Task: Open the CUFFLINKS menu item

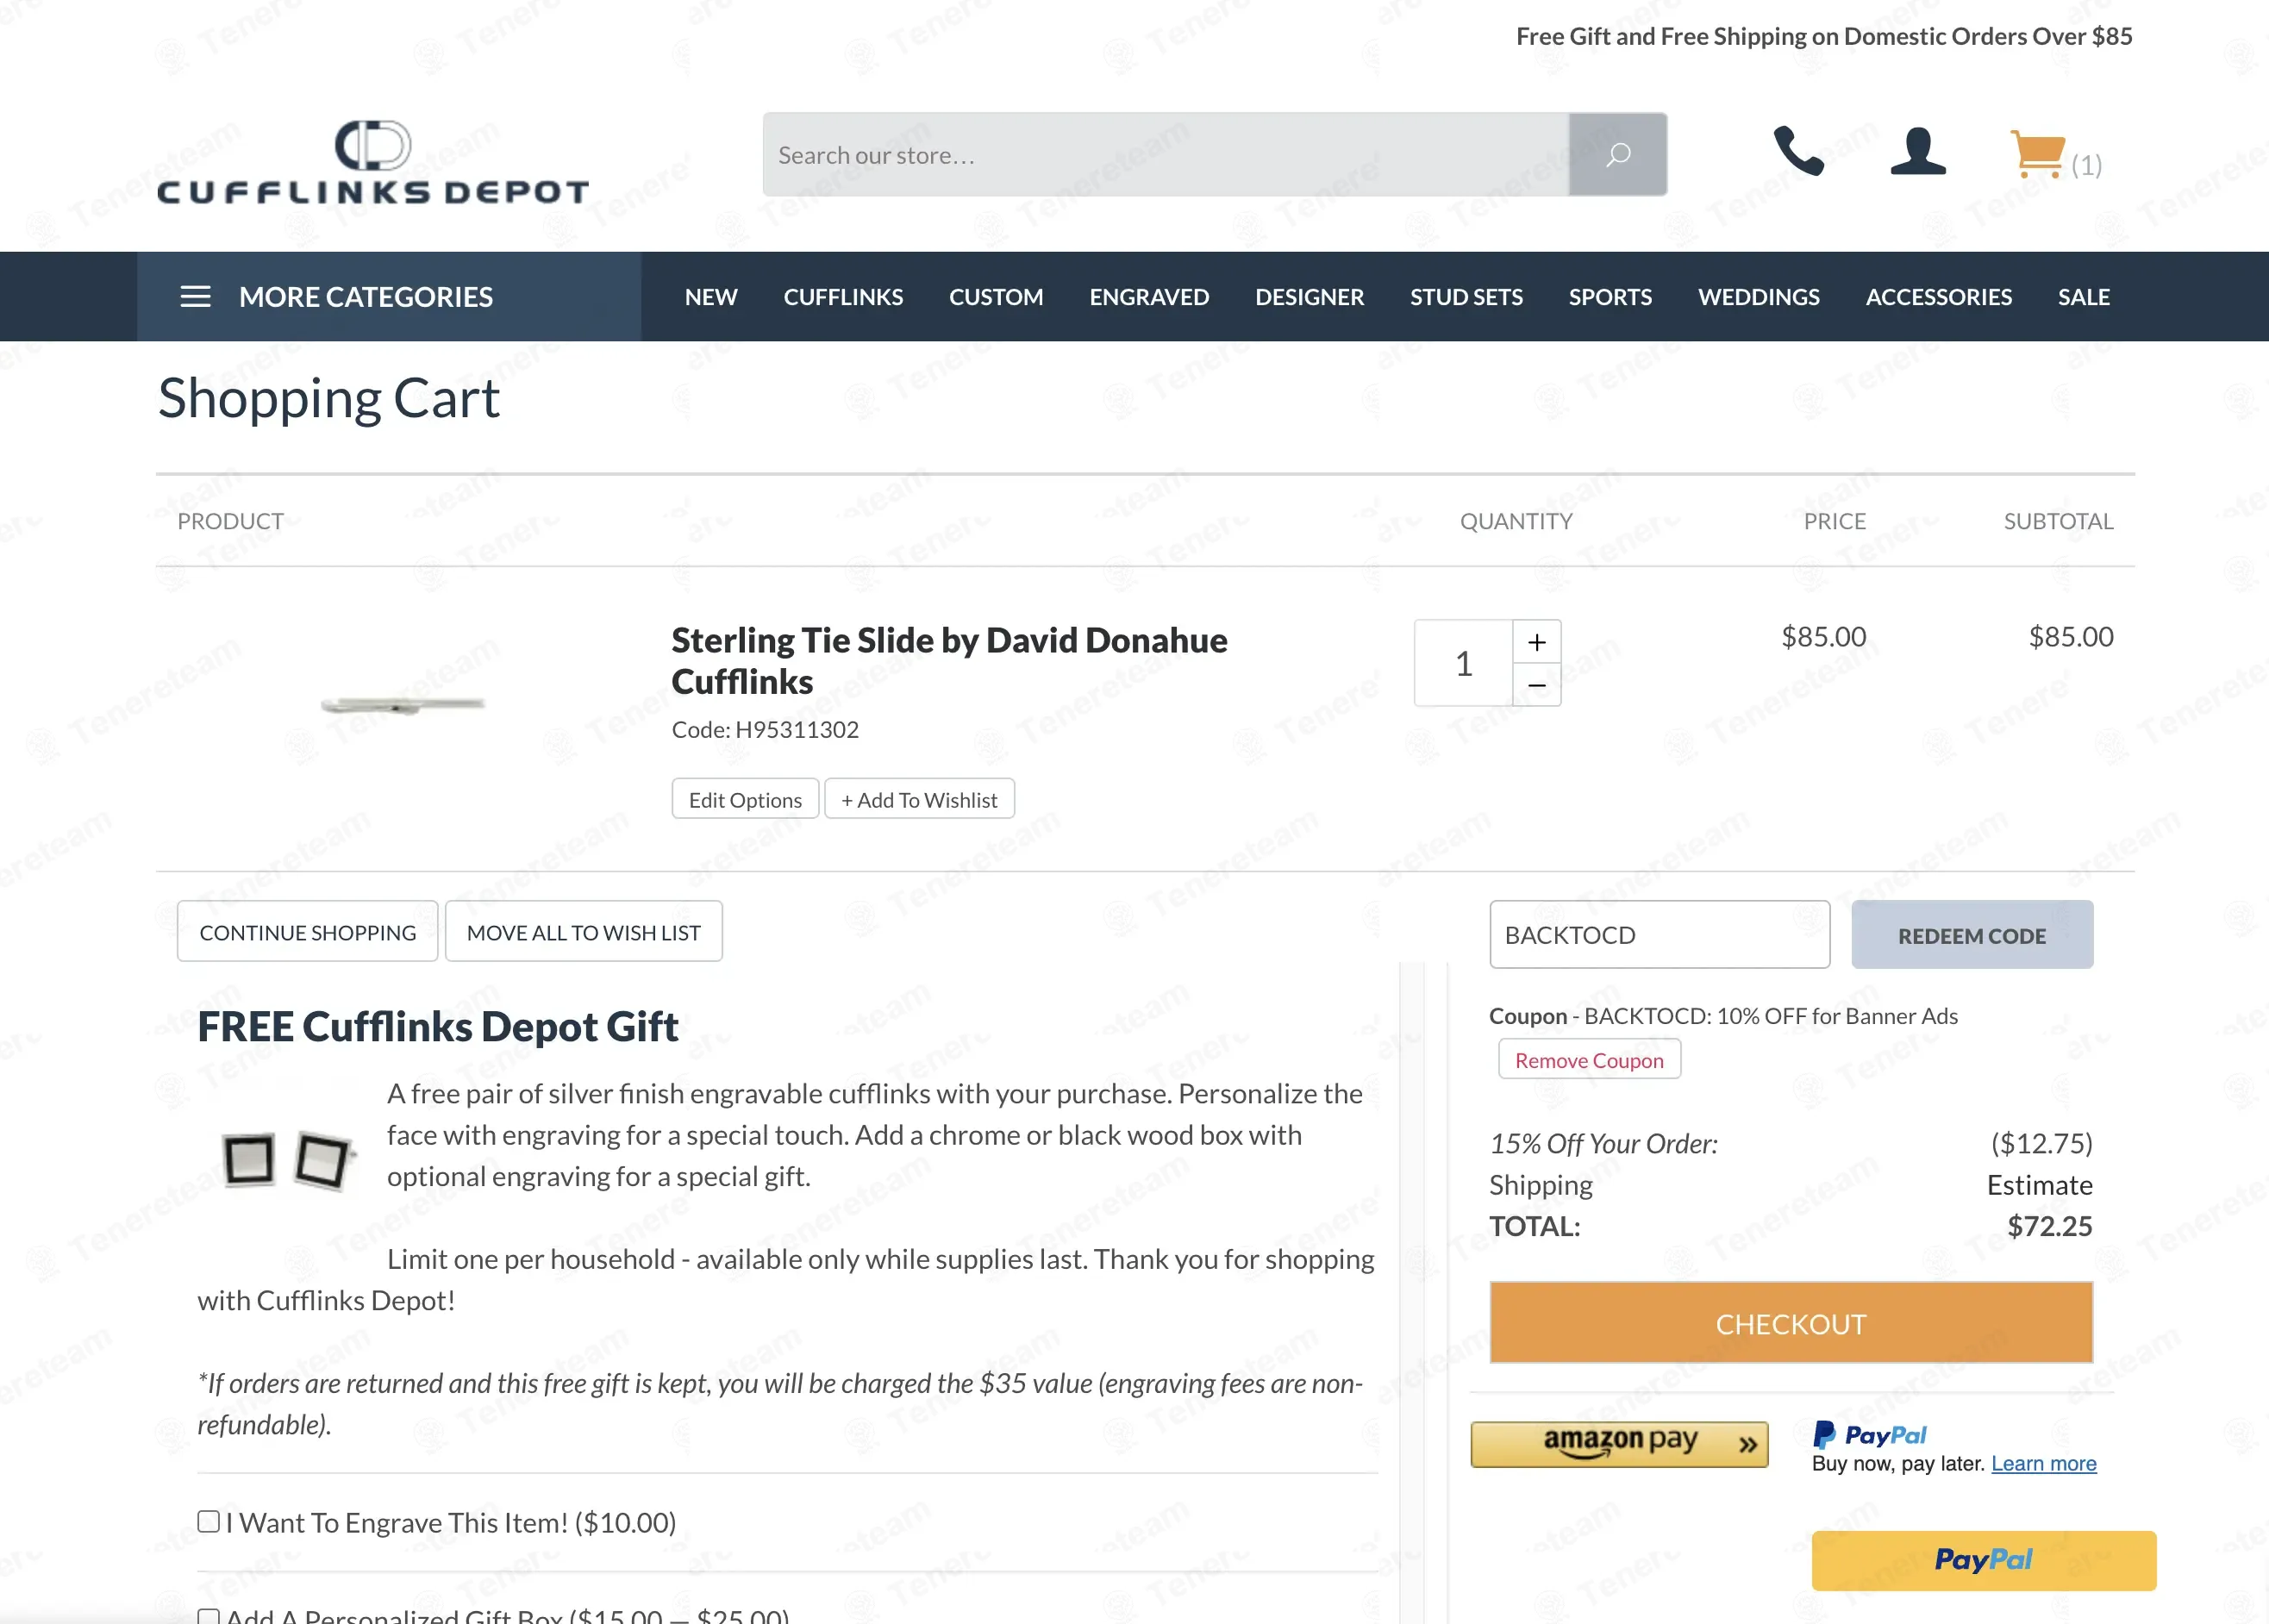Action: click(843, 297)
